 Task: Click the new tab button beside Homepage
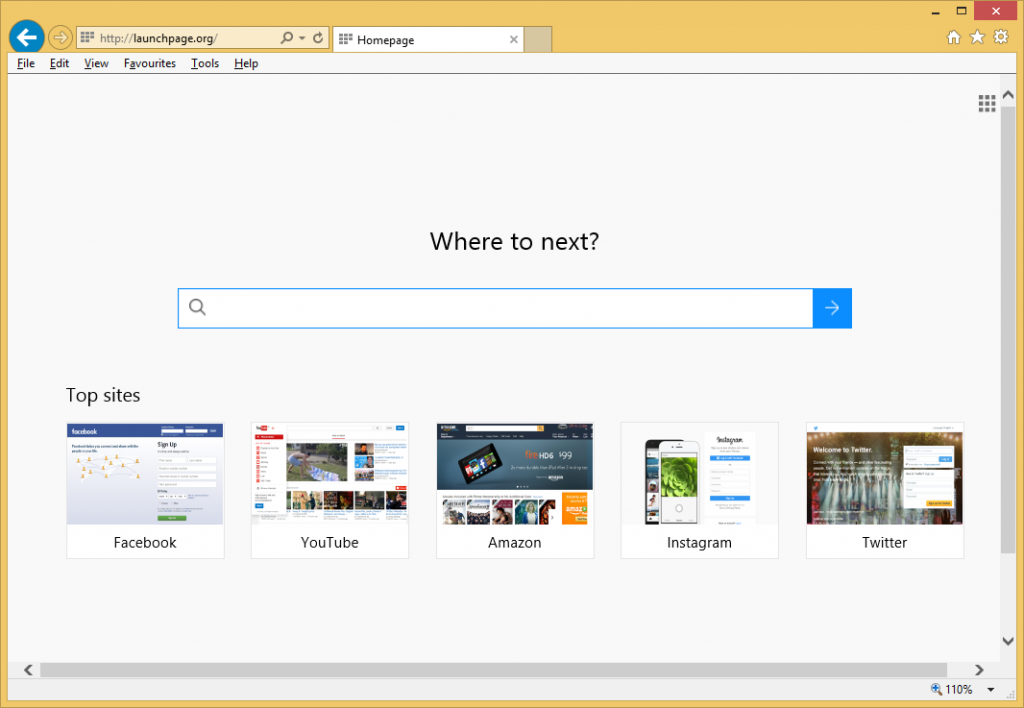pos(538,40)
